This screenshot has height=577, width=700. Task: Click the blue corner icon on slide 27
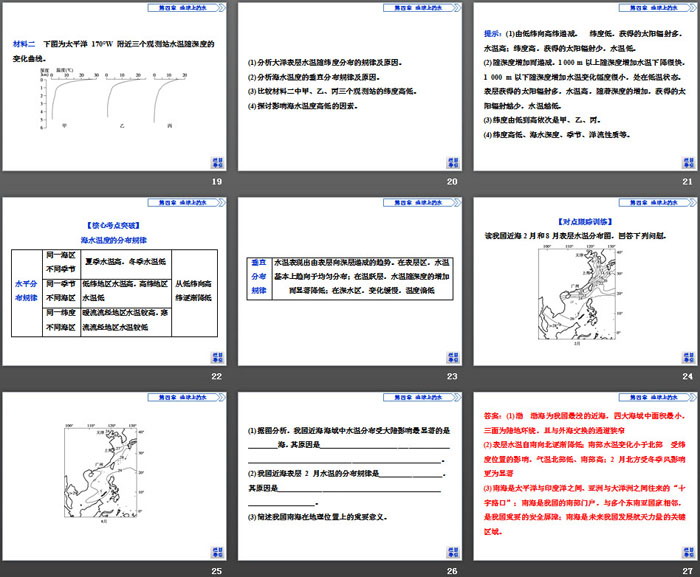point(685,553)
